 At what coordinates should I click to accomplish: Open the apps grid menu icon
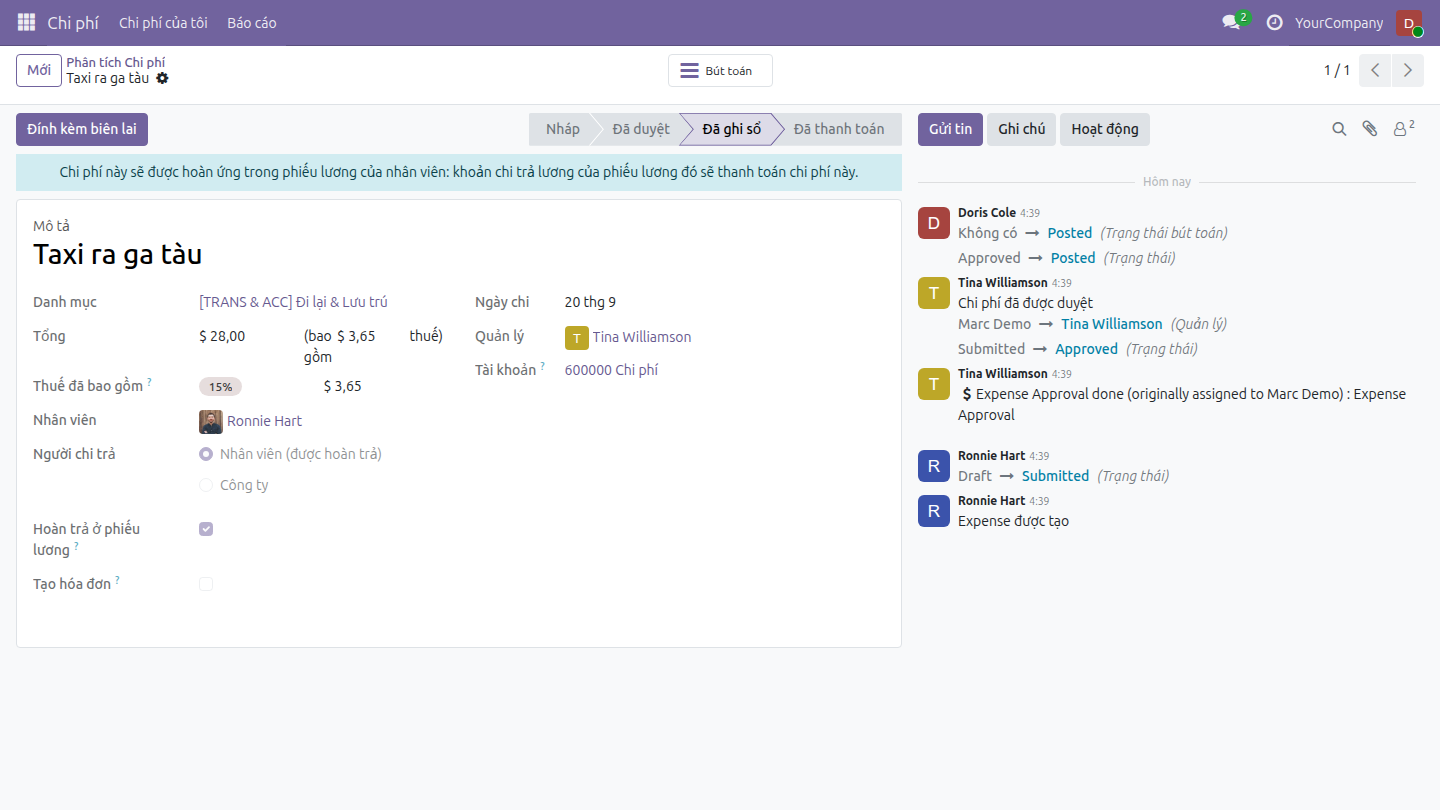click(26, 22)
